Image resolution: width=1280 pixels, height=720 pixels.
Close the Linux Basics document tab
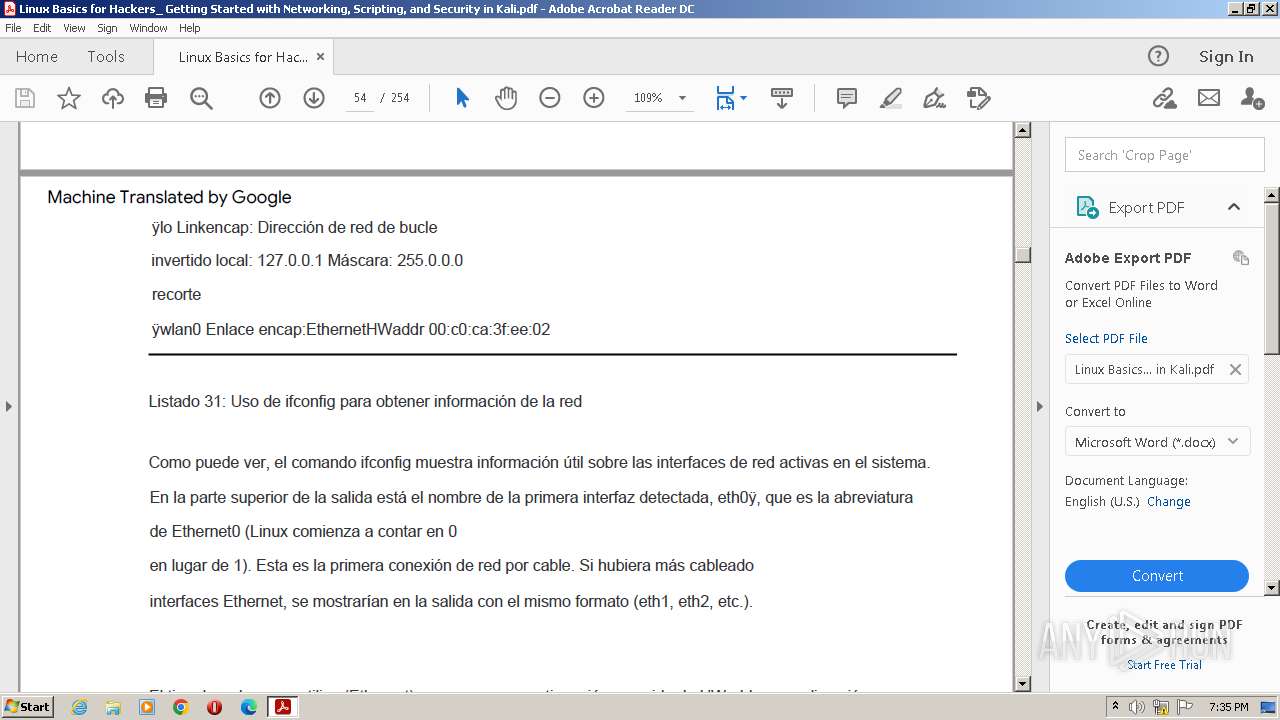[x=320, y=57]
